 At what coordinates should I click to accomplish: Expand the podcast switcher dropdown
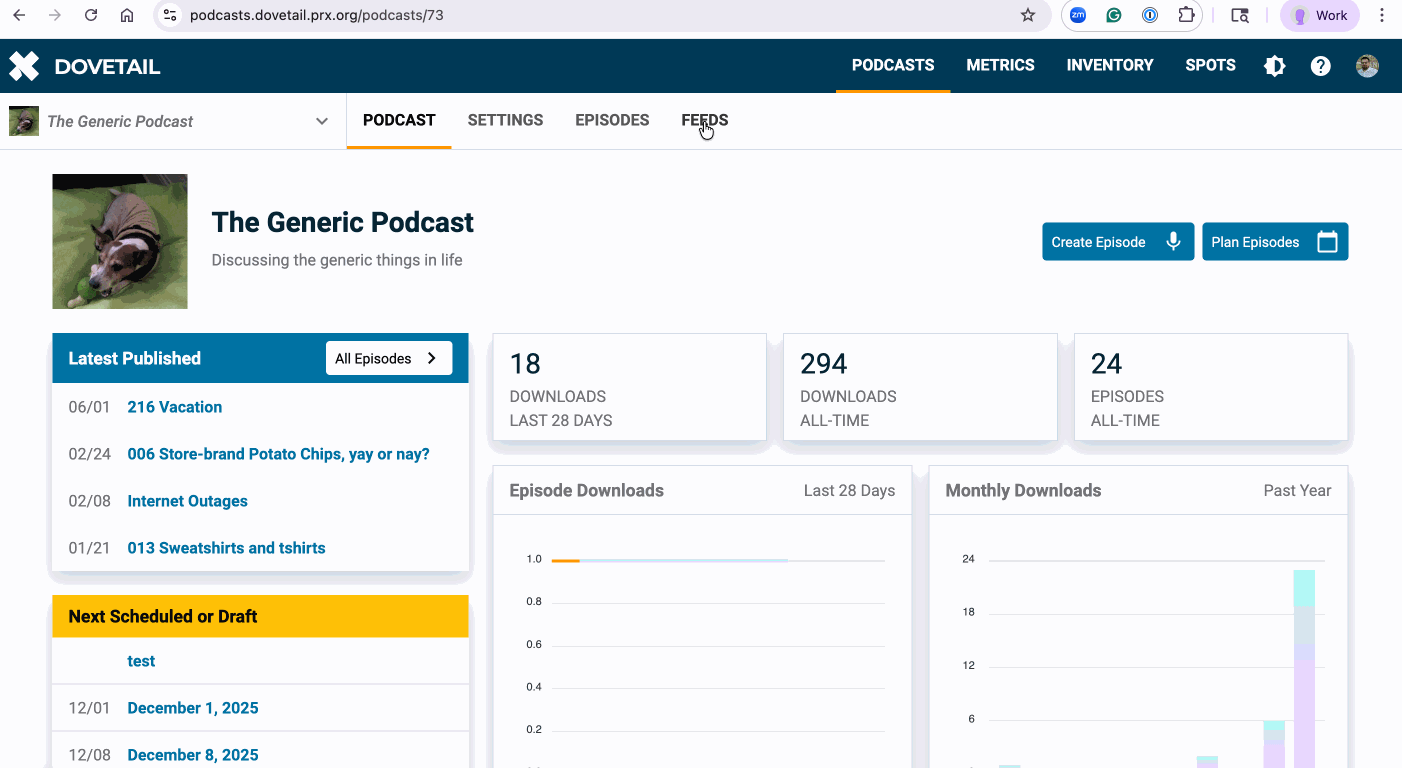[321, 121]
